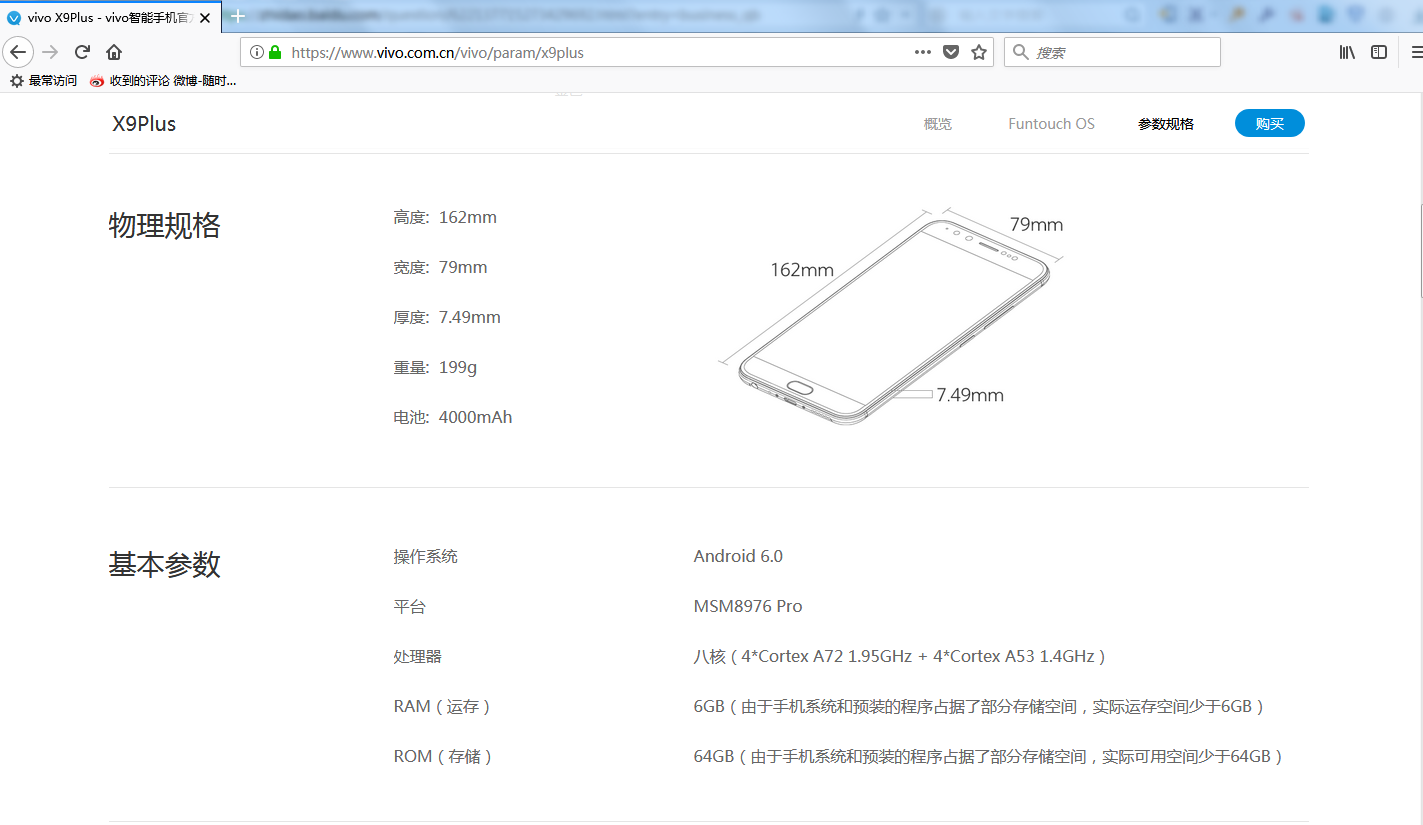The width and height of the screenshot is (1423, 825).
Task: Select the 高度: 162mm text
Action: tap(445, 217)
